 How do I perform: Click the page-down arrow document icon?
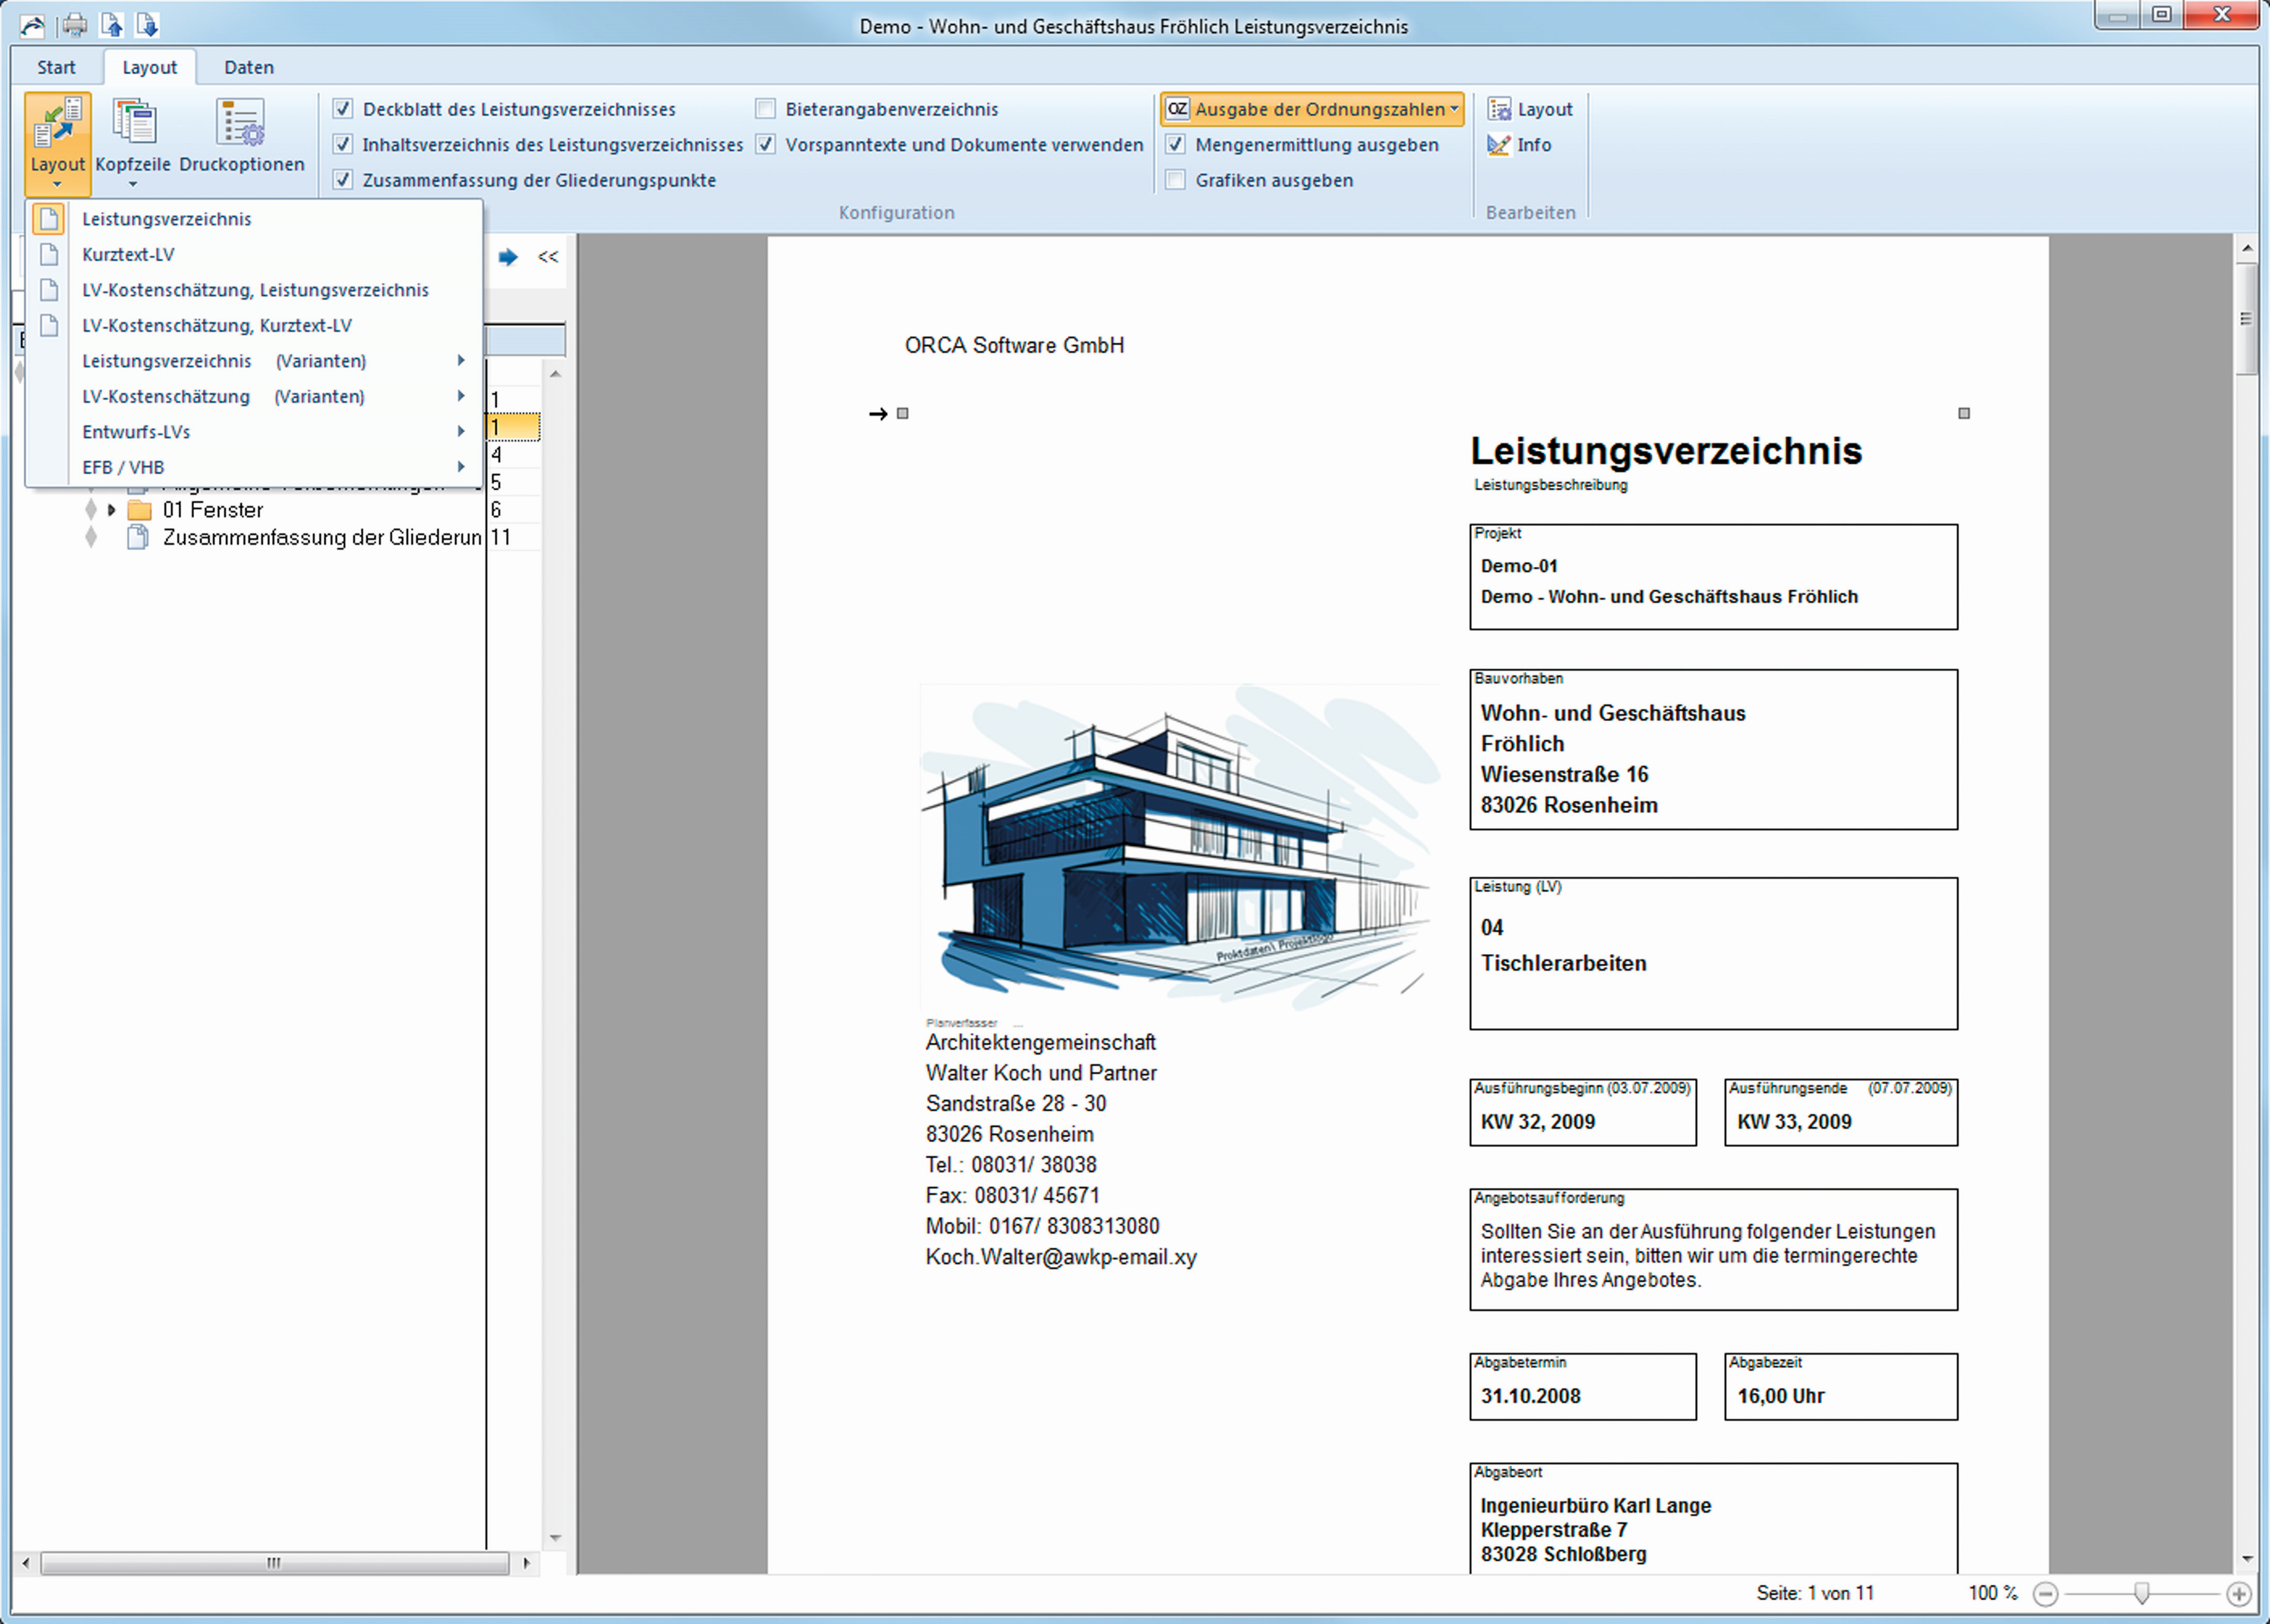147,25
